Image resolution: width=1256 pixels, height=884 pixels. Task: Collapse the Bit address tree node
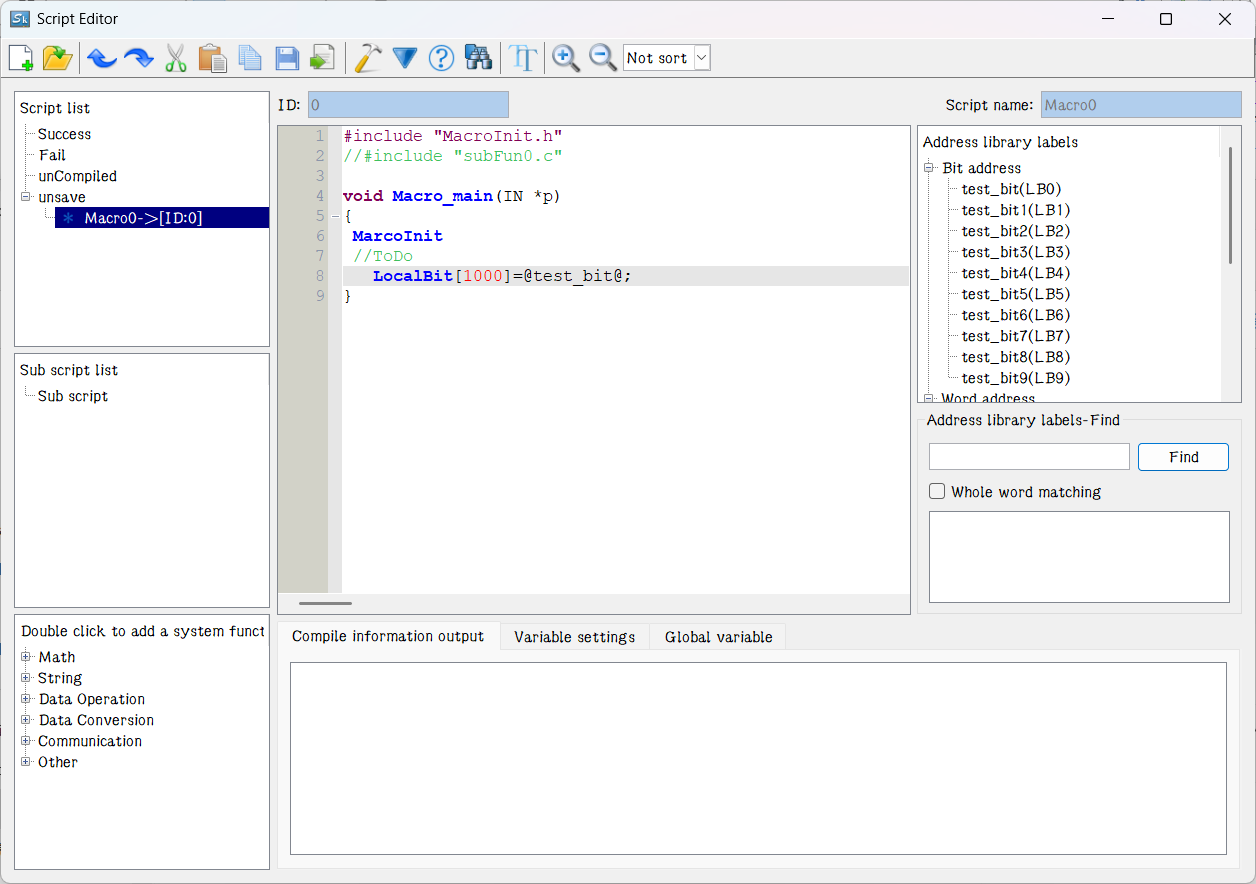point(929,168)
